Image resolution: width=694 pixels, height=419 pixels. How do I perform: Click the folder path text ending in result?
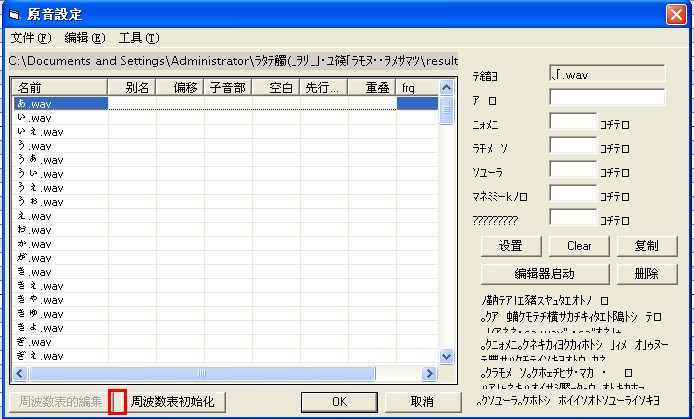233,61
